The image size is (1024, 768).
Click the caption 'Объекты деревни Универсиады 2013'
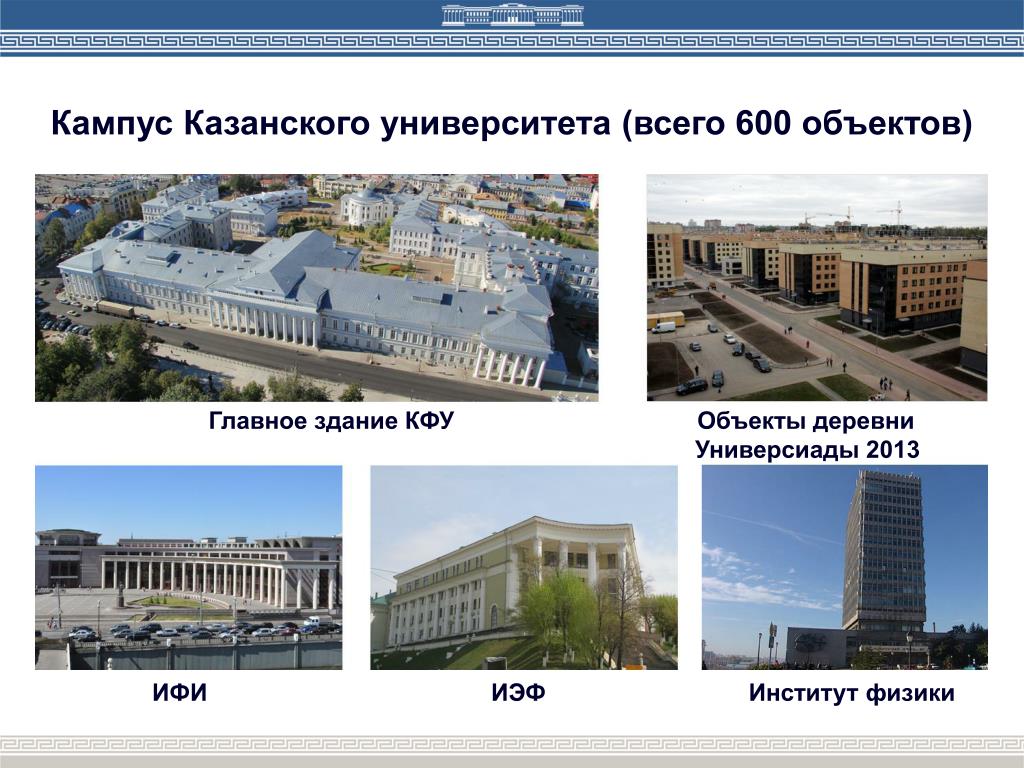coord(807,435)
